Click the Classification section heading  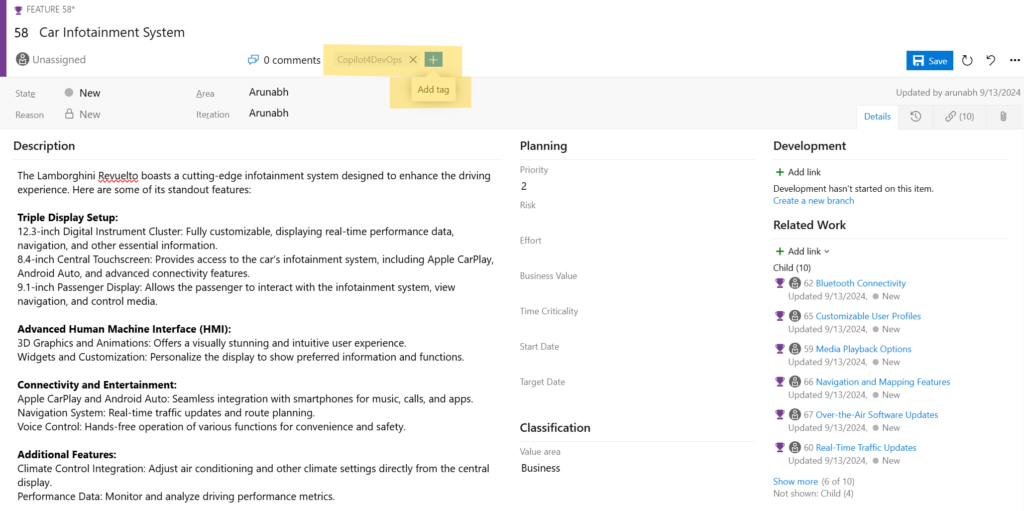click(555, 428)
